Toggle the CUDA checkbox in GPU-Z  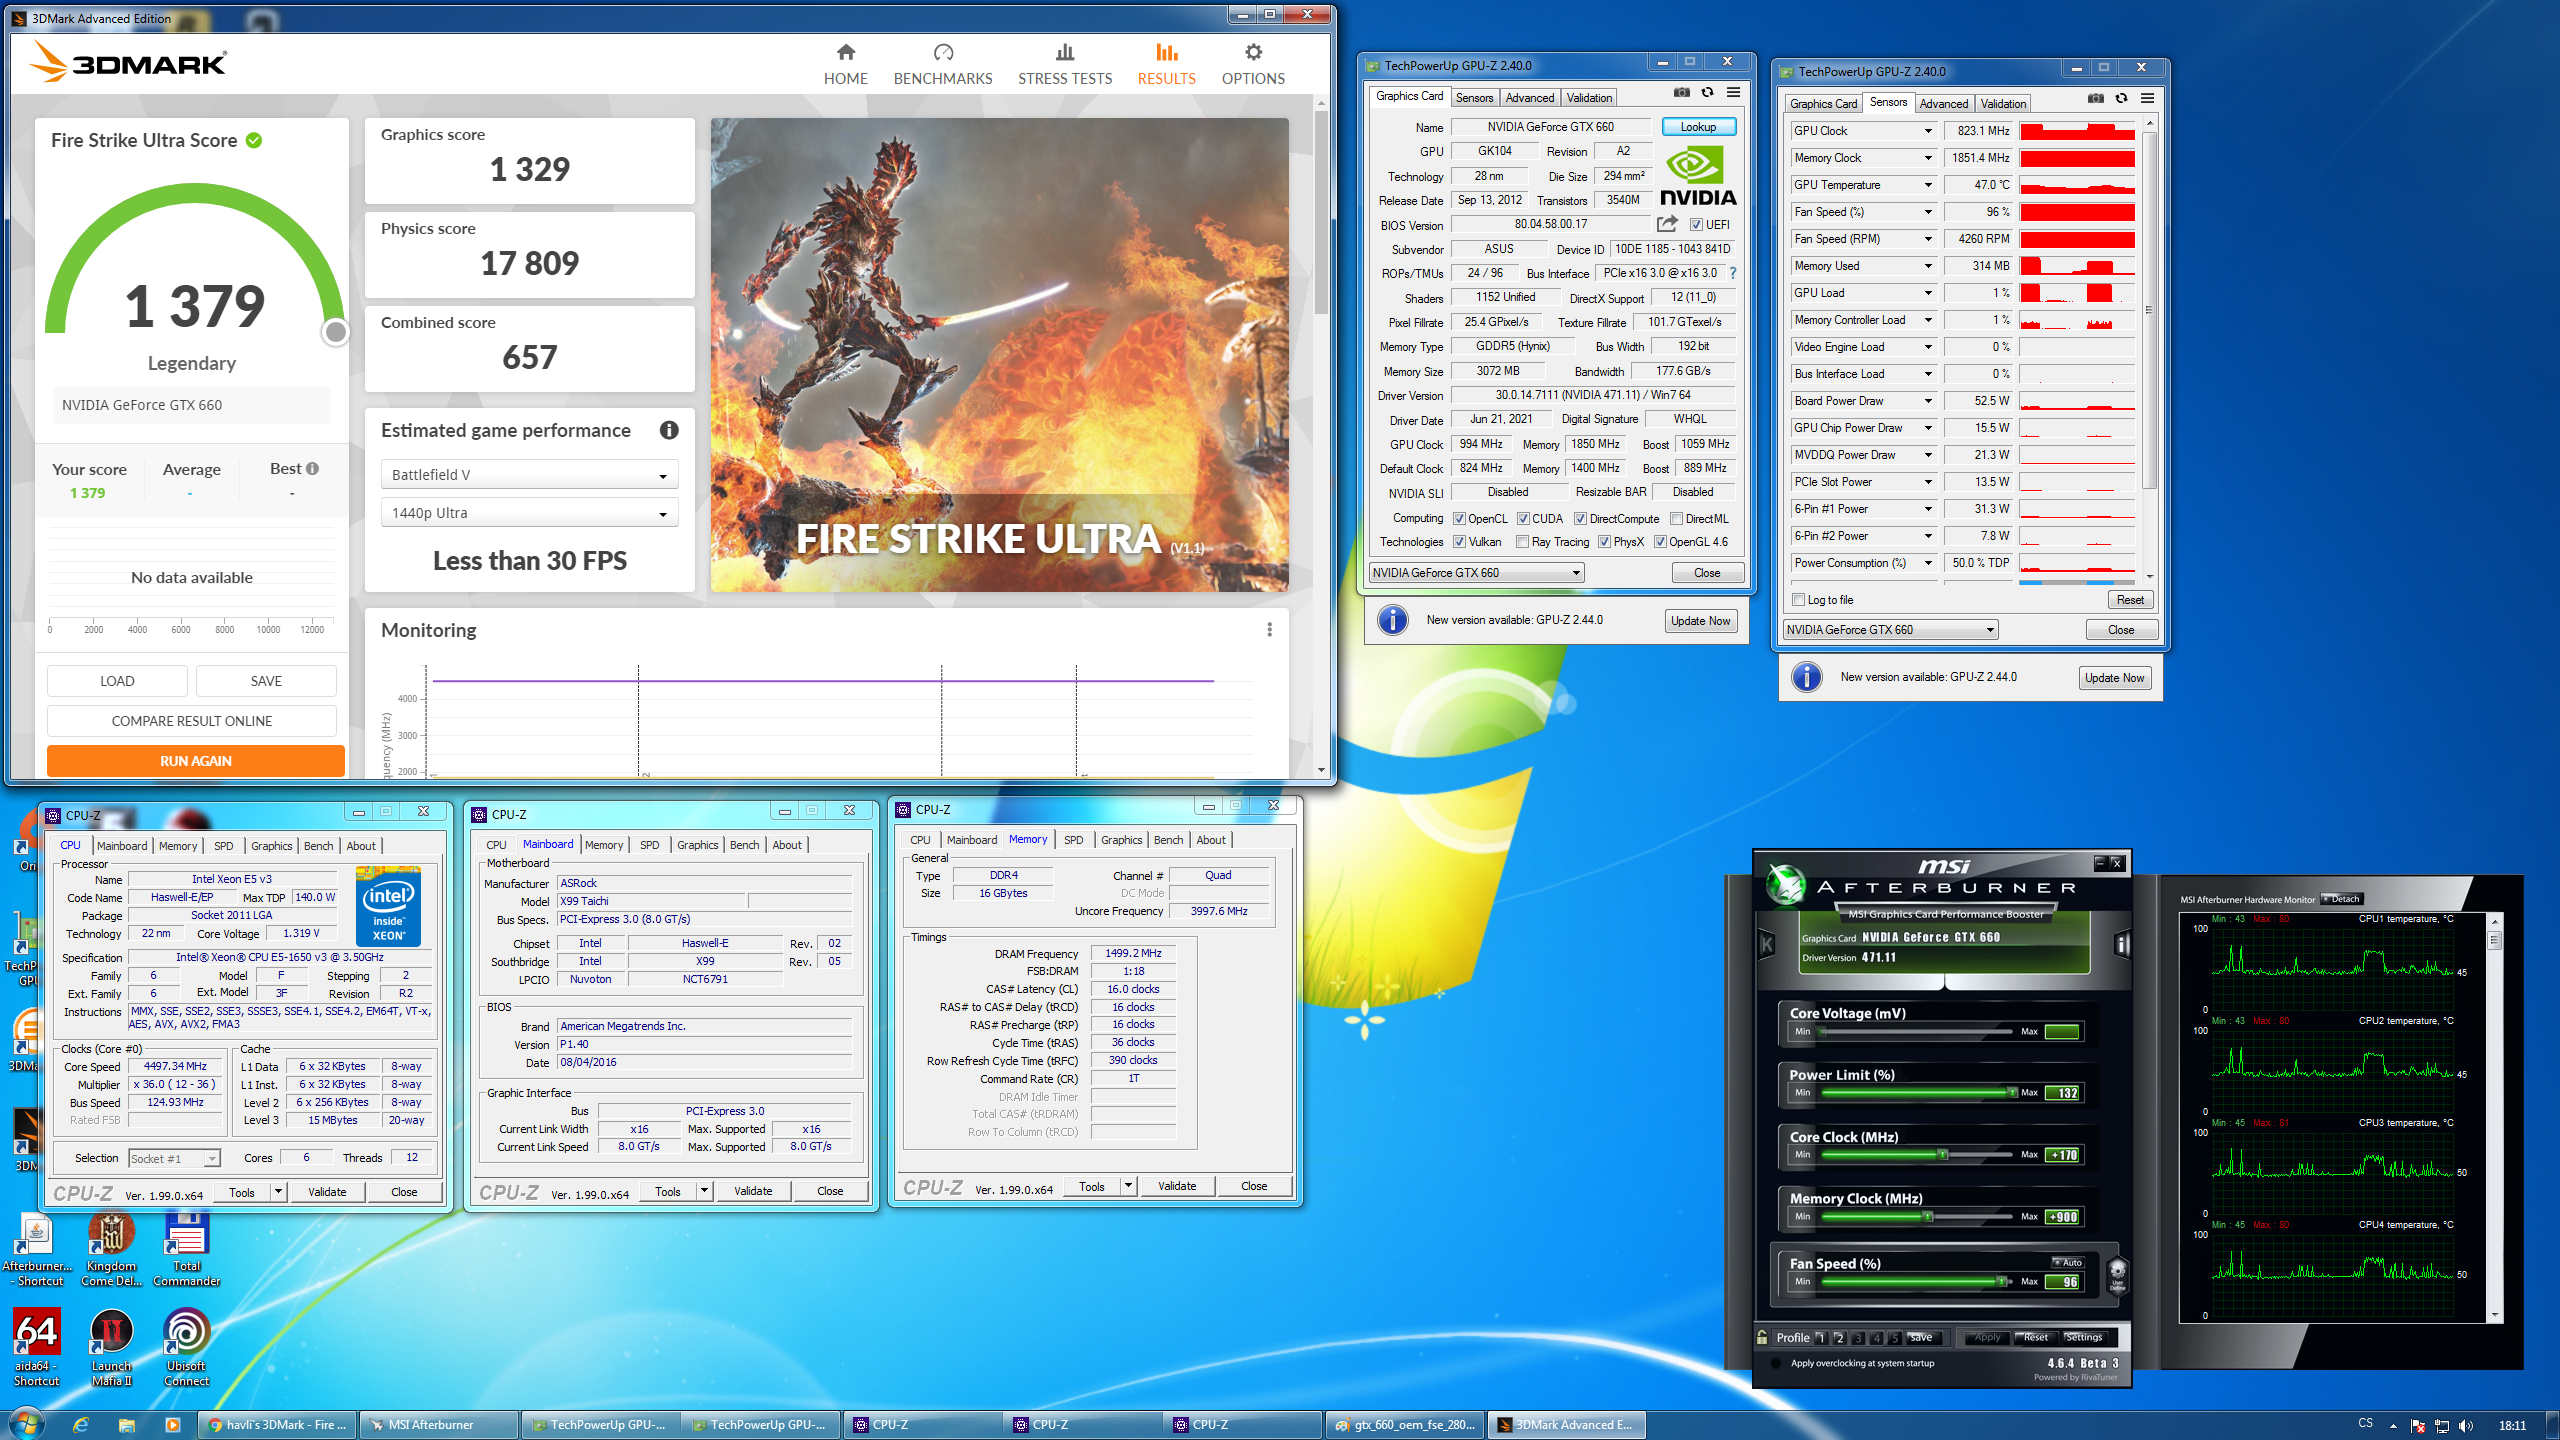pyautogui.click(x=1523, y=519)
